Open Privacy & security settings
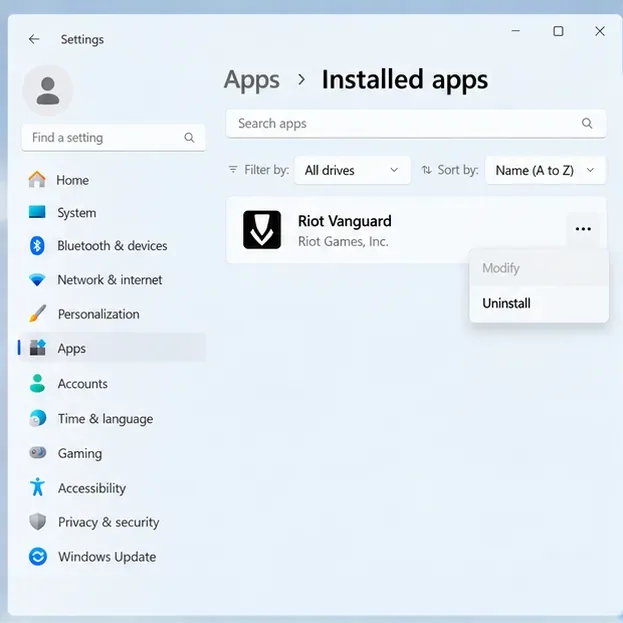The width and height of the screenshot is (623, 623). (x=113, y=522)
